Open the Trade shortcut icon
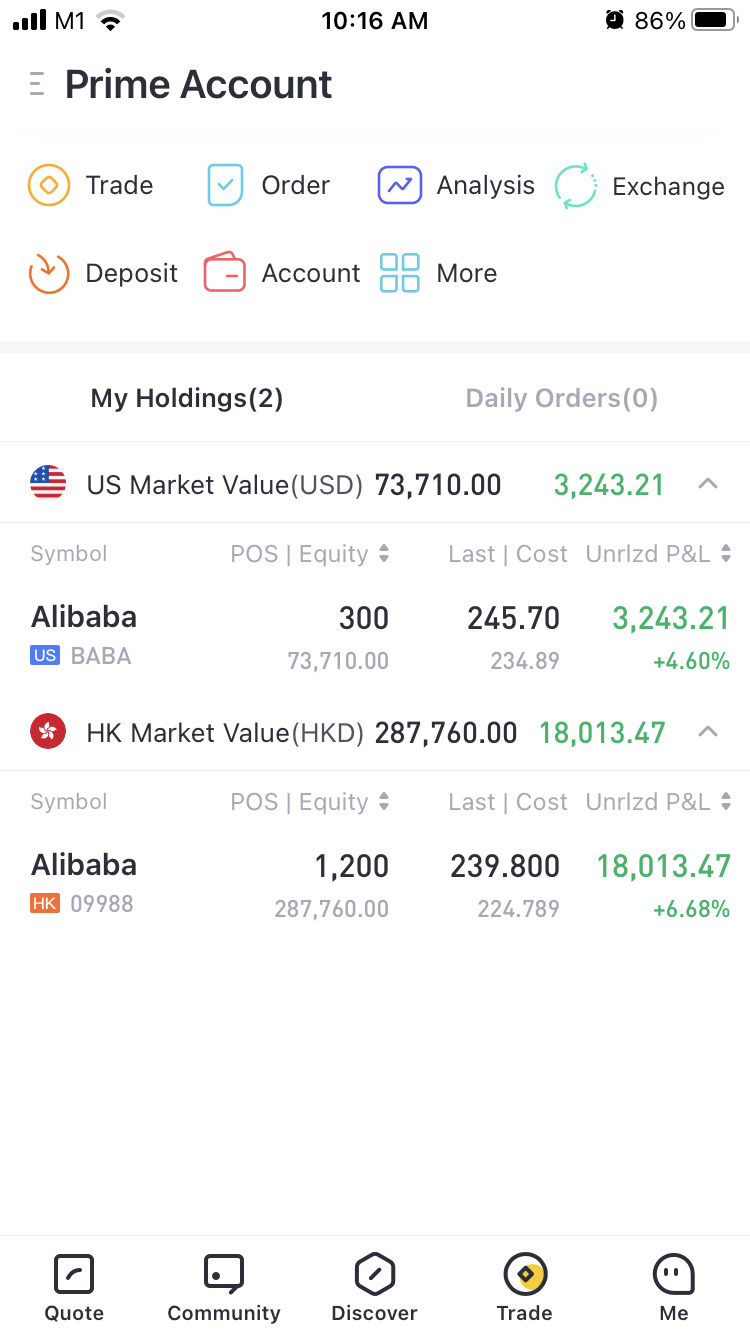 48,185
